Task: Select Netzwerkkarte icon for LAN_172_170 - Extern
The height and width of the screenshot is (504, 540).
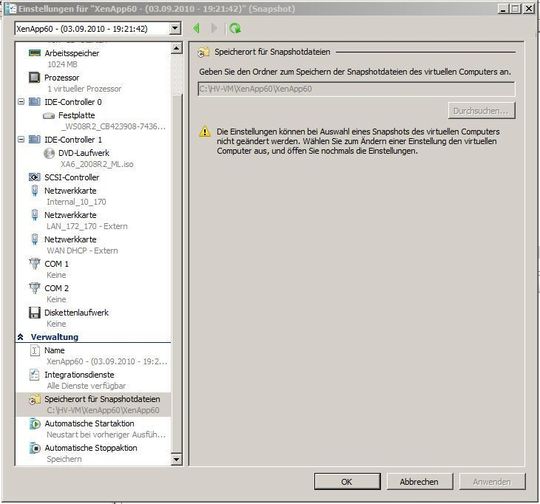Action: click(x=34, y=215)
